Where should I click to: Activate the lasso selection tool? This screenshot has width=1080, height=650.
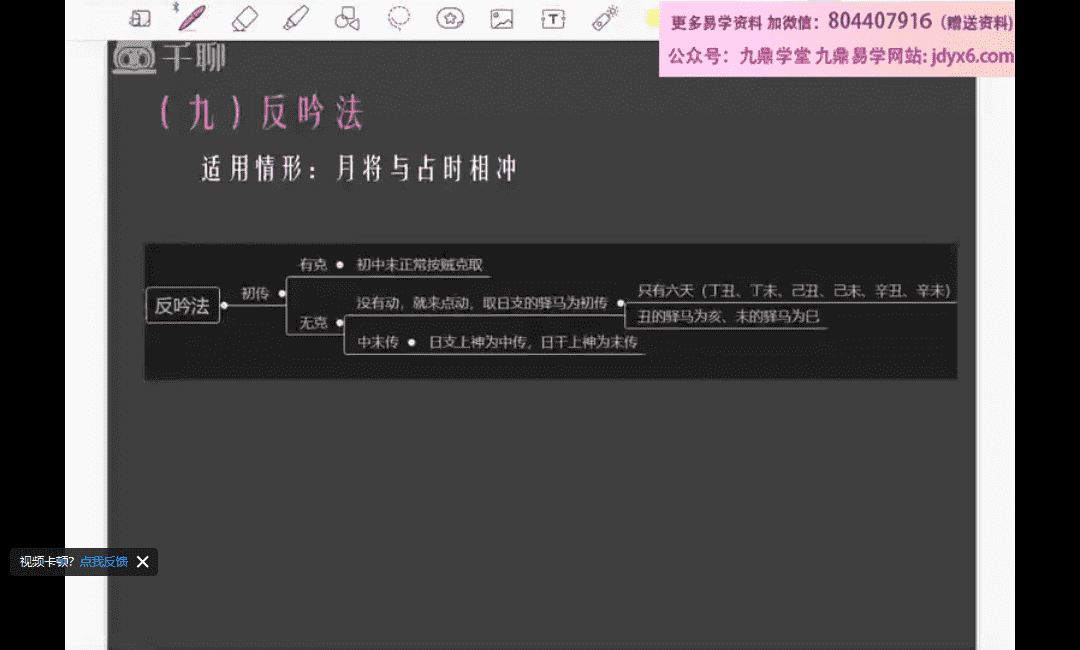pyautogui.click(x=399, y=18)
